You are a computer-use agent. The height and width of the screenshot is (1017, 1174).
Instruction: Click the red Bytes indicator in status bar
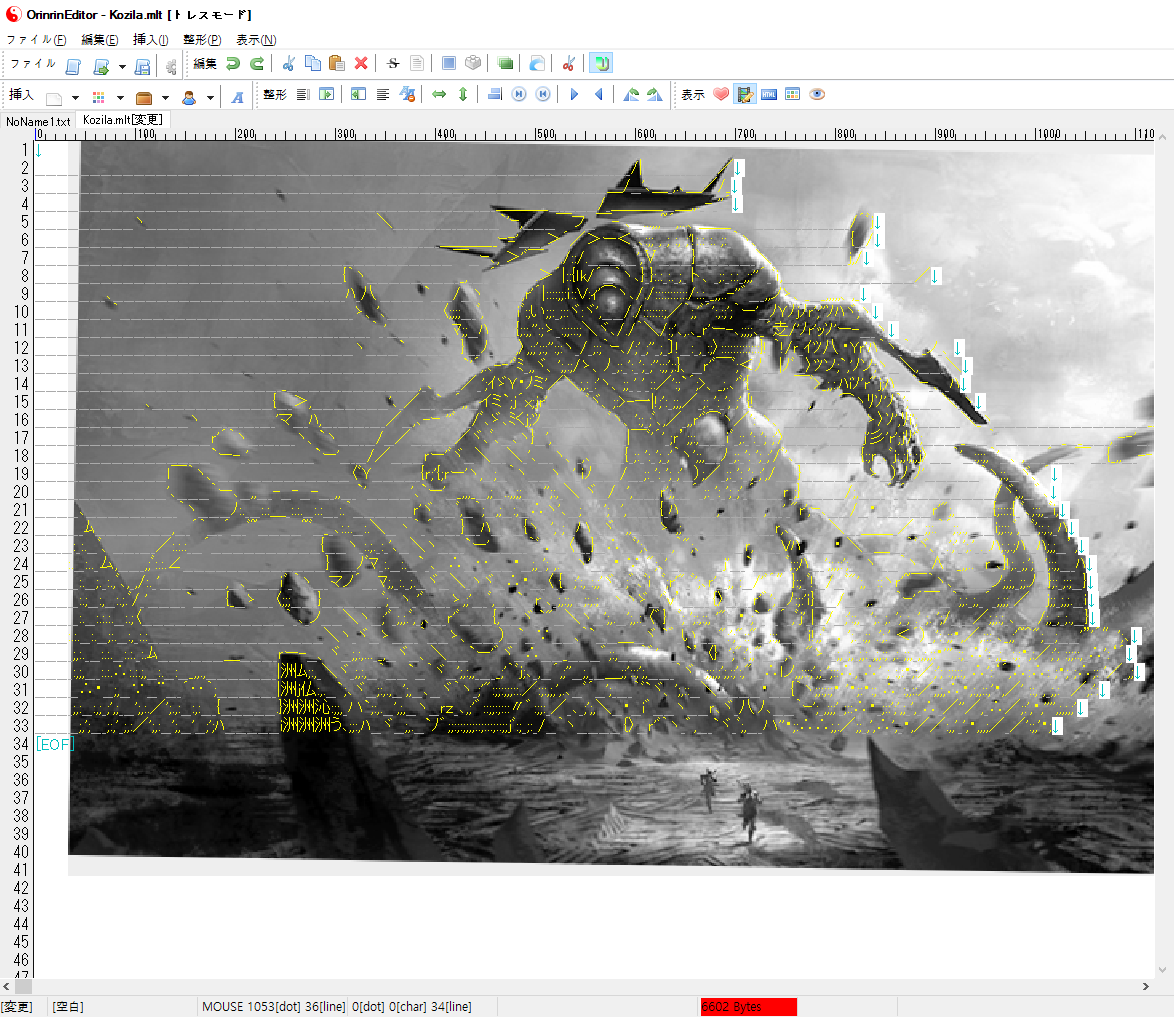point(748,1006)
